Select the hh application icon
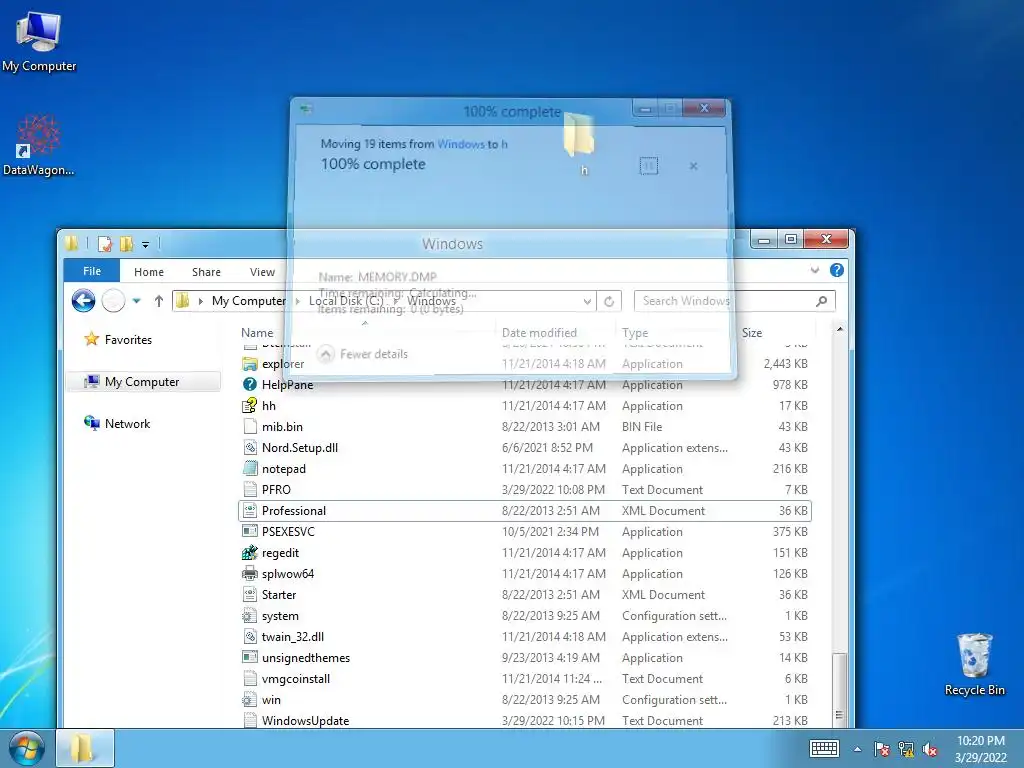Screen dimensions: 1024x768 249,406
